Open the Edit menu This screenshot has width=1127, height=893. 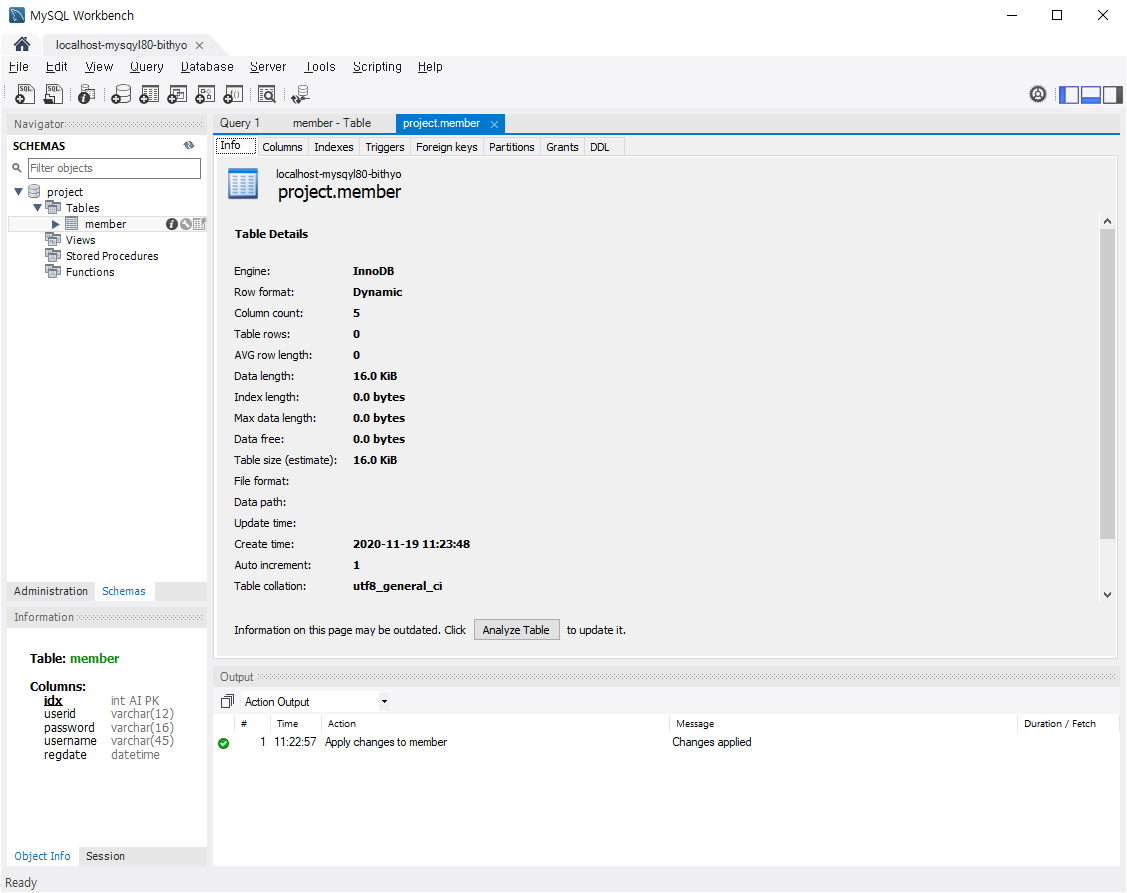click(x=57, y=67)
